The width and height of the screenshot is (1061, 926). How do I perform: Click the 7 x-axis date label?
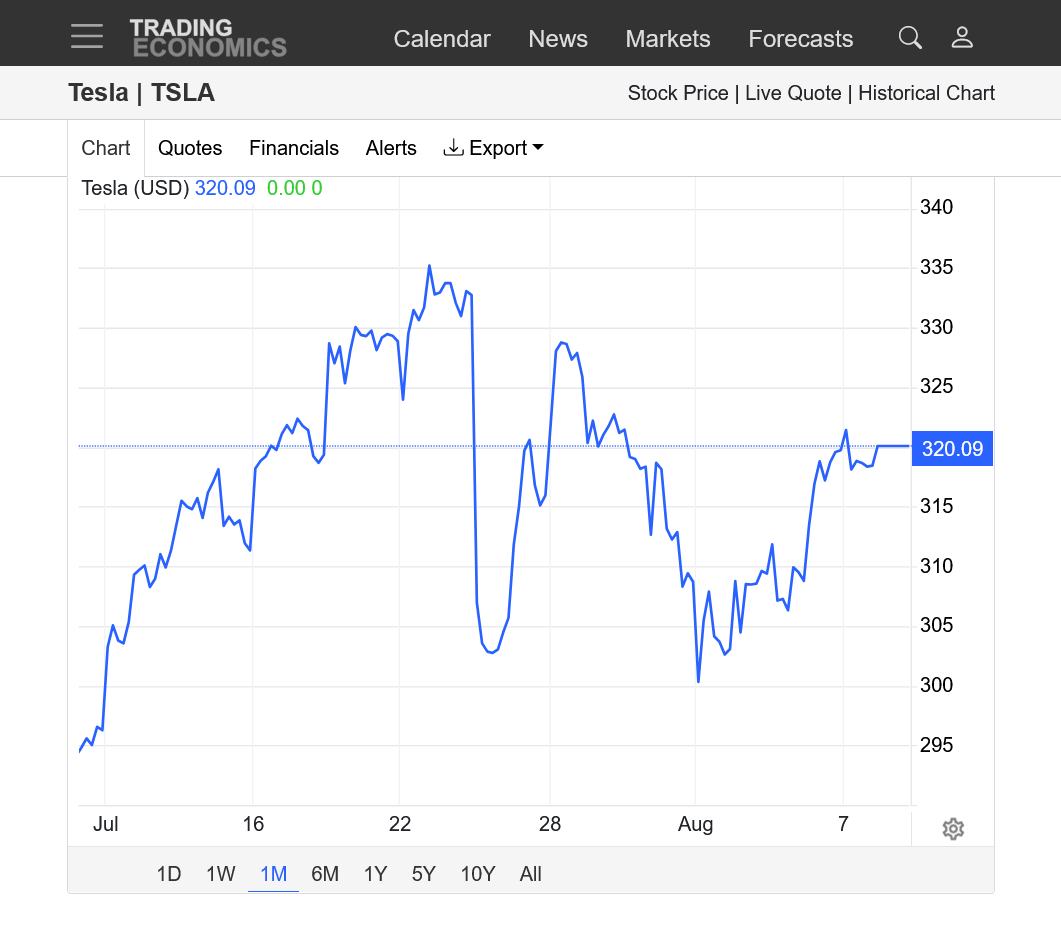coord(843,824)
